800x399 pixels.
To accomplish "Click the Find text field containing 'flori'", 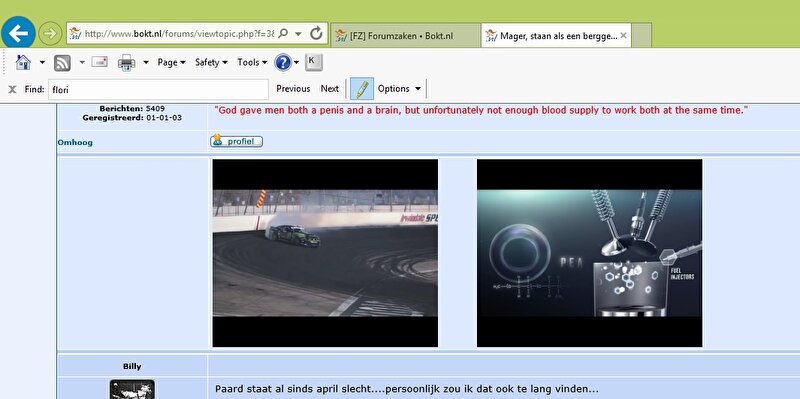I will click(158, 89).
